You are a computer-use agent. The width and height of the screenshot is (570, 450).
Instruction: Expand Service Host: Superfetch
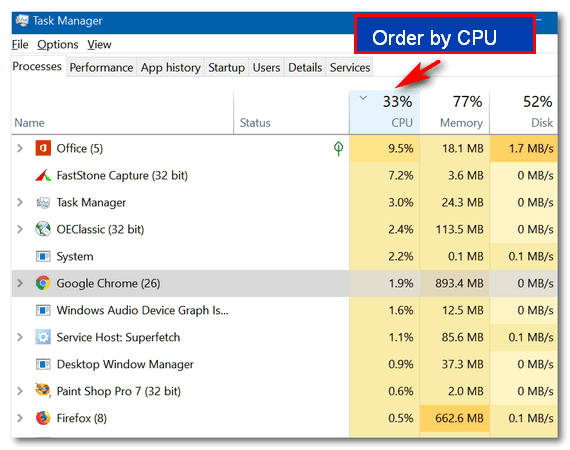20,337
